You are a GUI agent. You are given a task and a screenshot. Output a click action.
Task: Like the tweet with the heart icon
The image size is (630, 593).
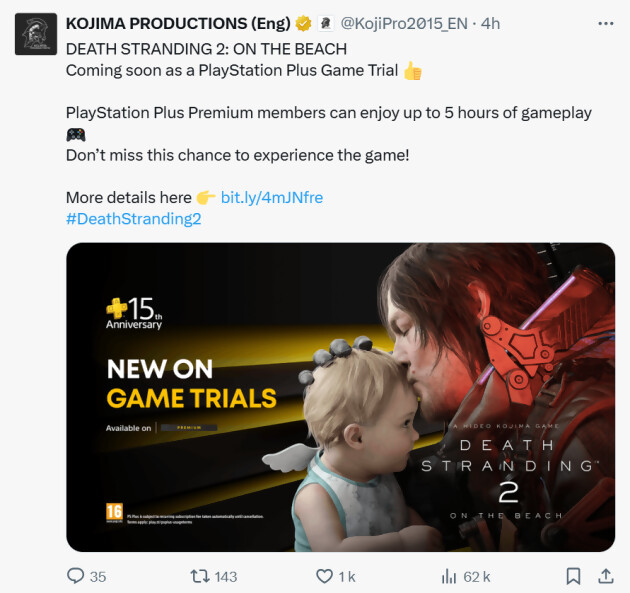324,576
